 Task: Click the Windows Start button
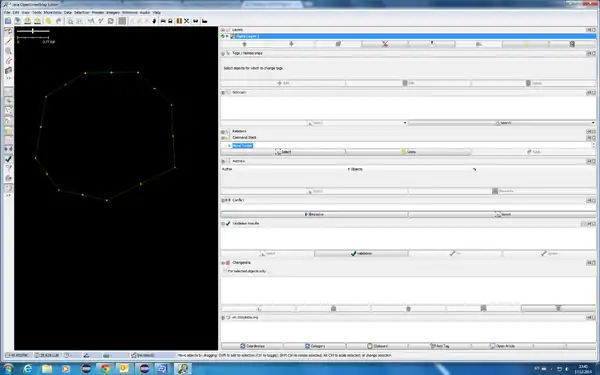(8, 368)
